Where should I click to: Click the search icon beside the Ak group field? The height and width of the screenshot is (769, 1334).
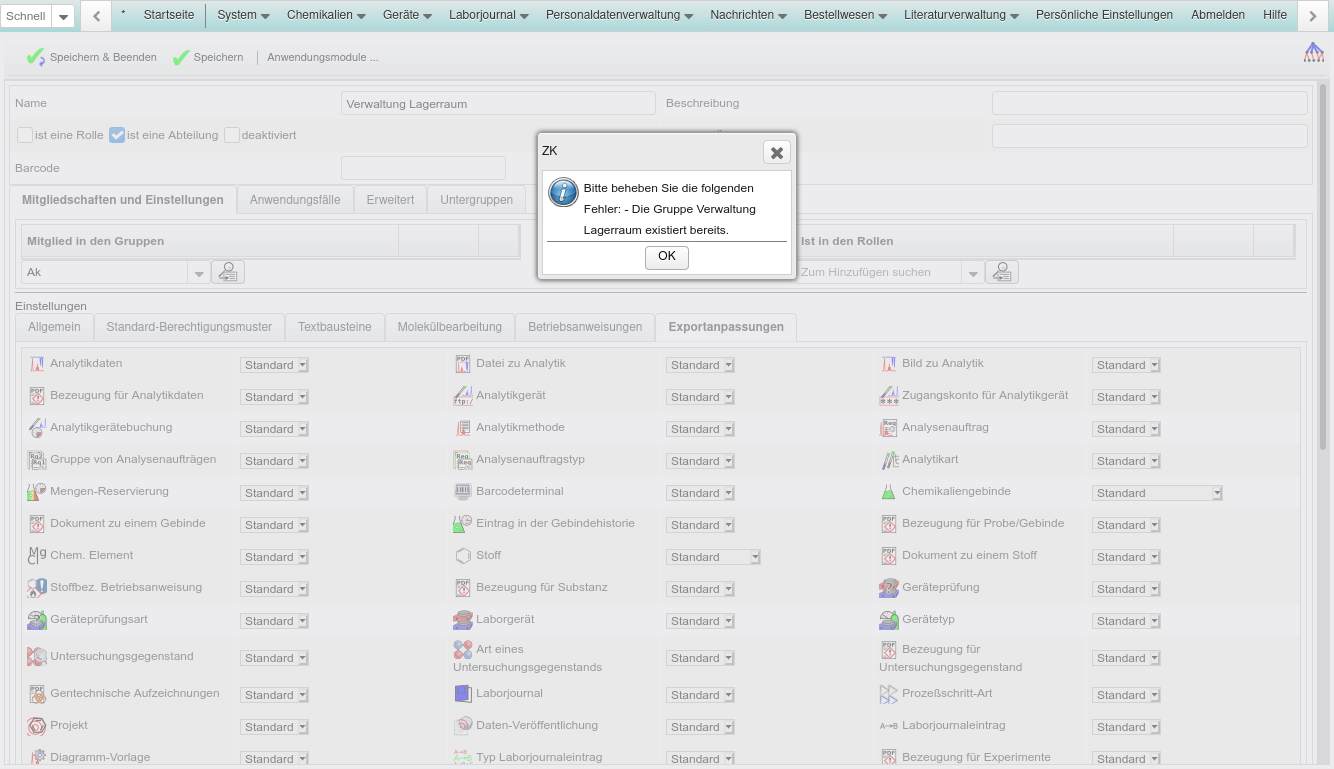[x=228, y=272]
